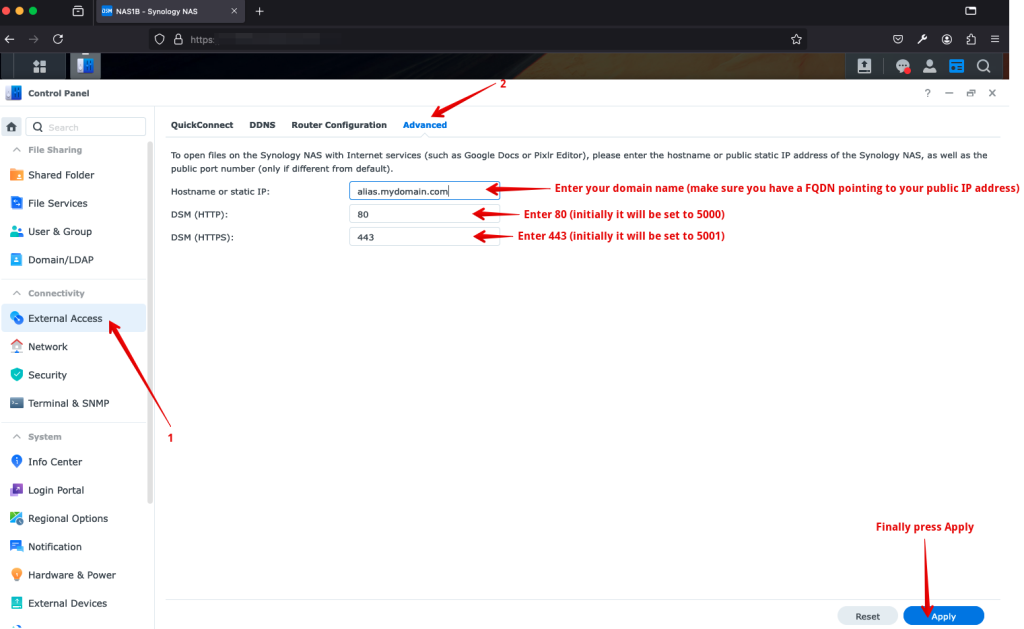Screen dimensions: 1024x629
Task: Open Domain/LDAP settings
Action: pos(74,259)
